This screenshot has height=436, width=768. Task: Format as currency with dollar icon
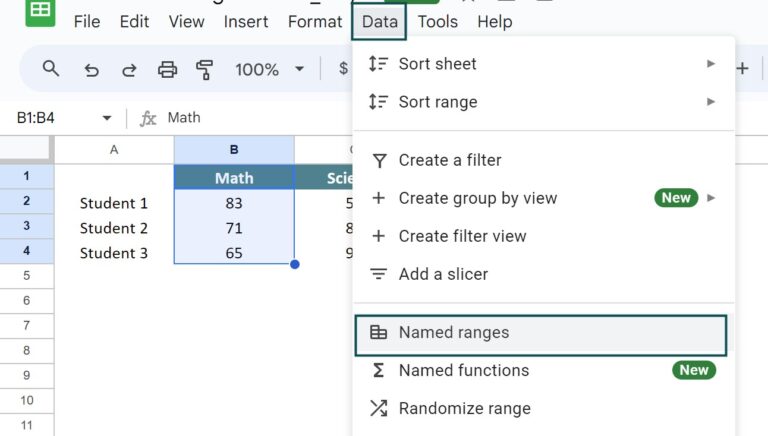coord(343,69)
